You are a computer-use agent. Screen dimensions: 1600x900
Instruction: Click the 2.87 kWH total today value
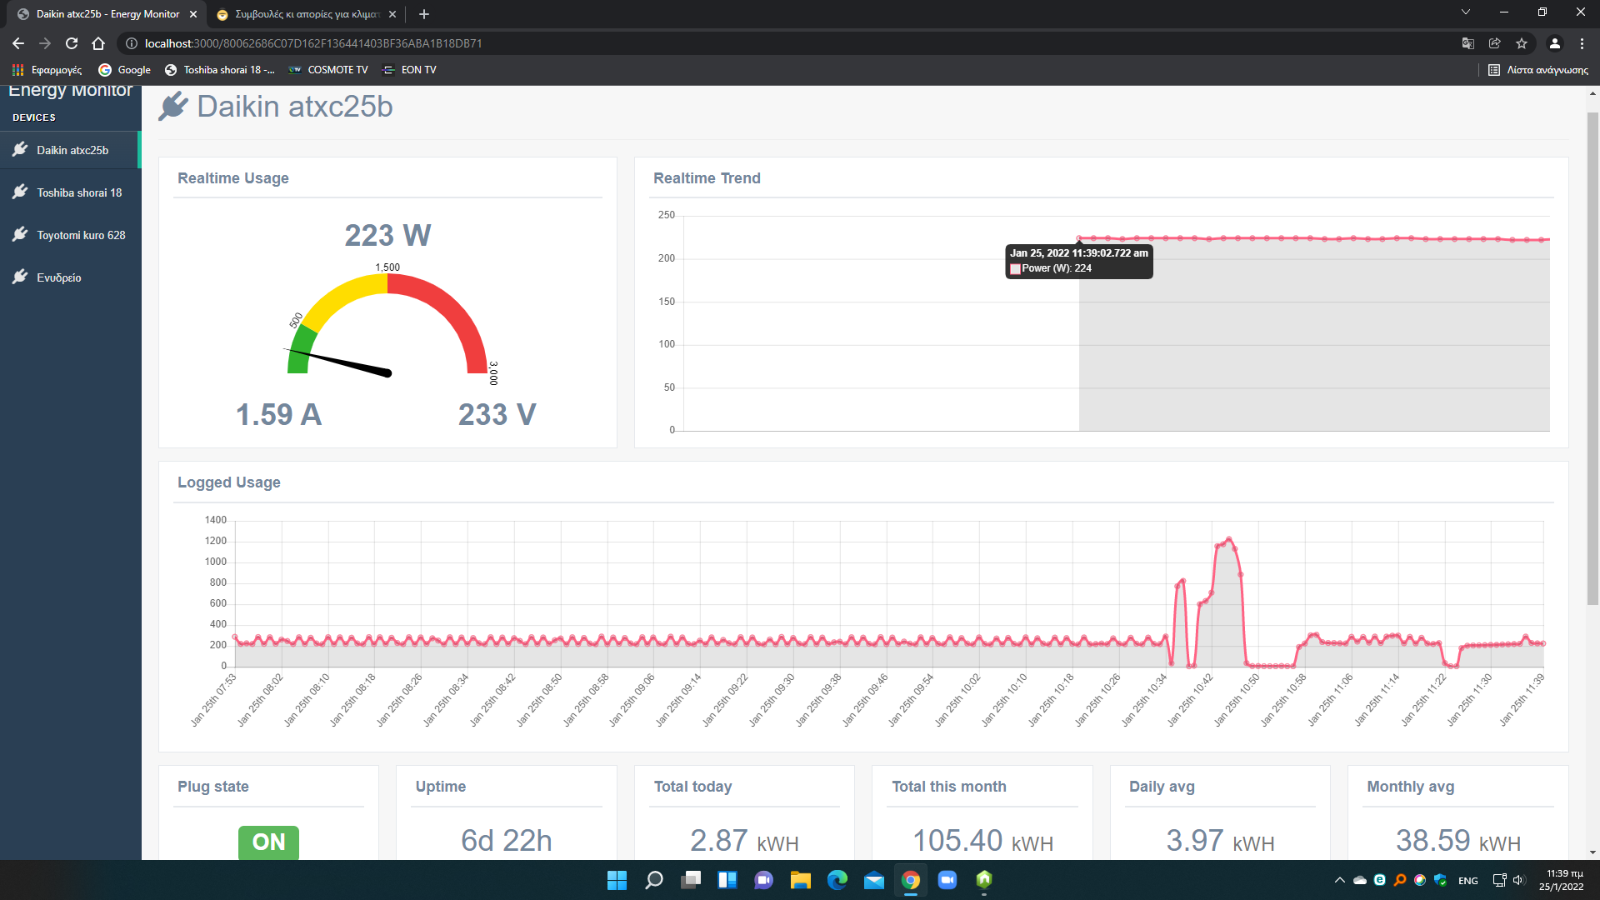tap(745, 841)
